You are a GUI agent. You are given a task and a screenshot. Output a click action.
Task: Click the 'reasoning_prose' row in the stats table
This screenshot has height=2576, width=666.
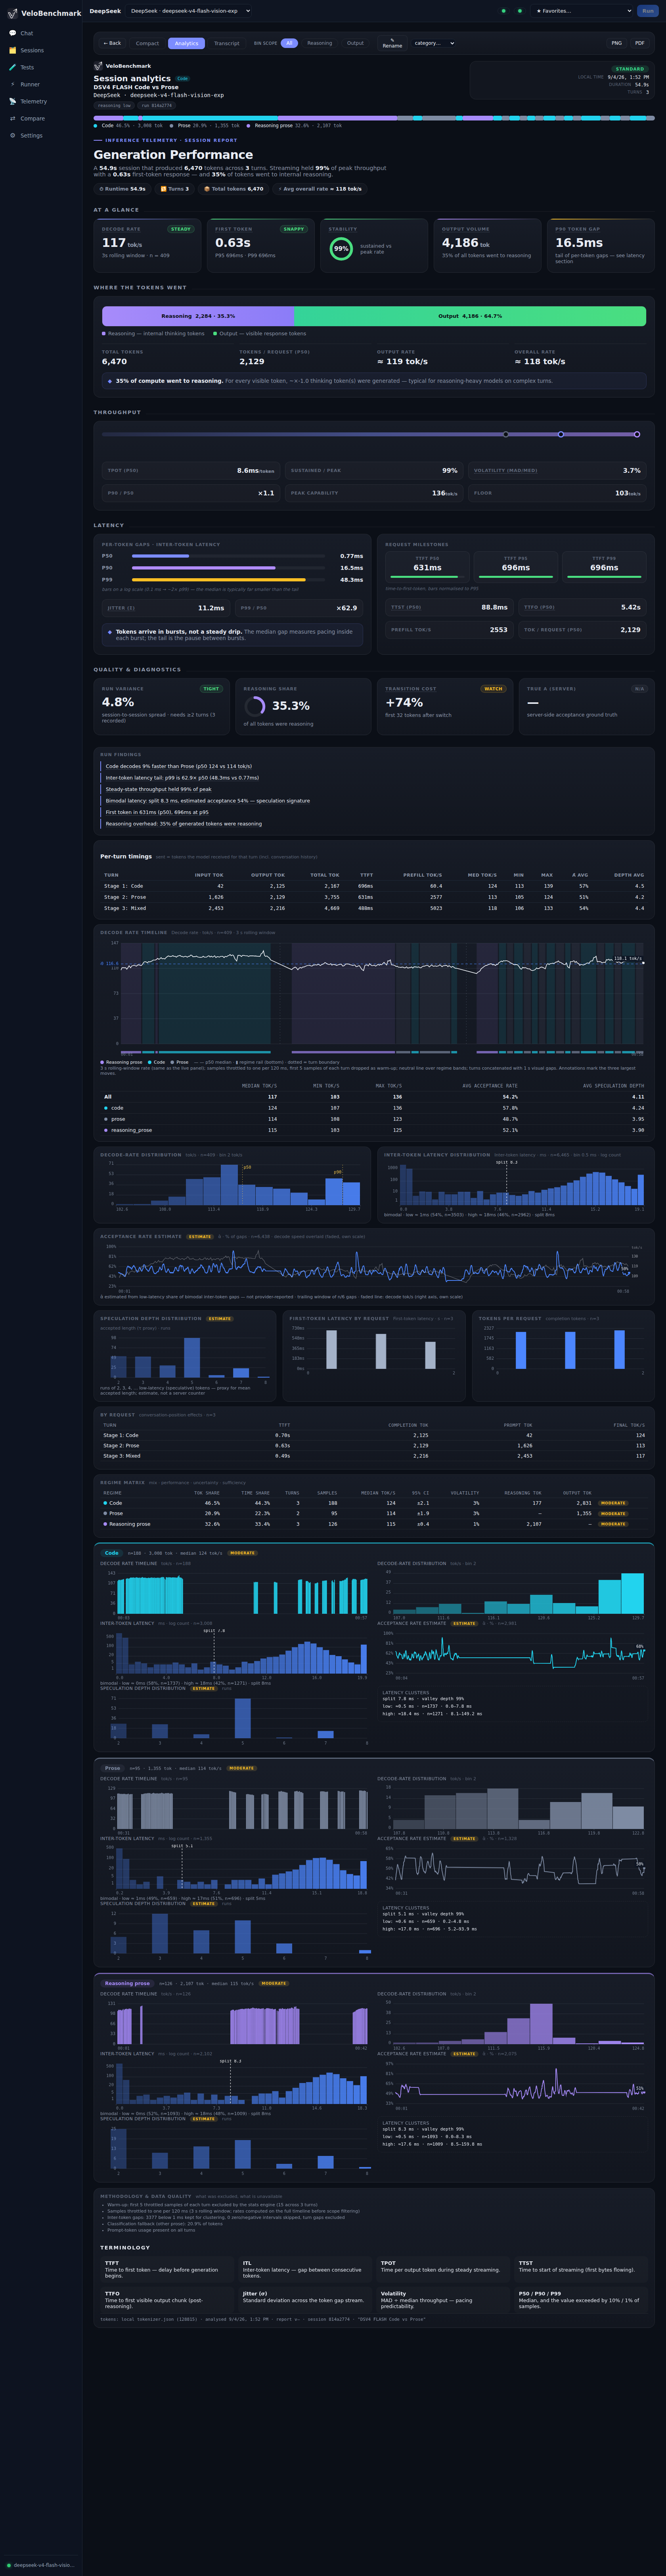tap(374, 1130)
